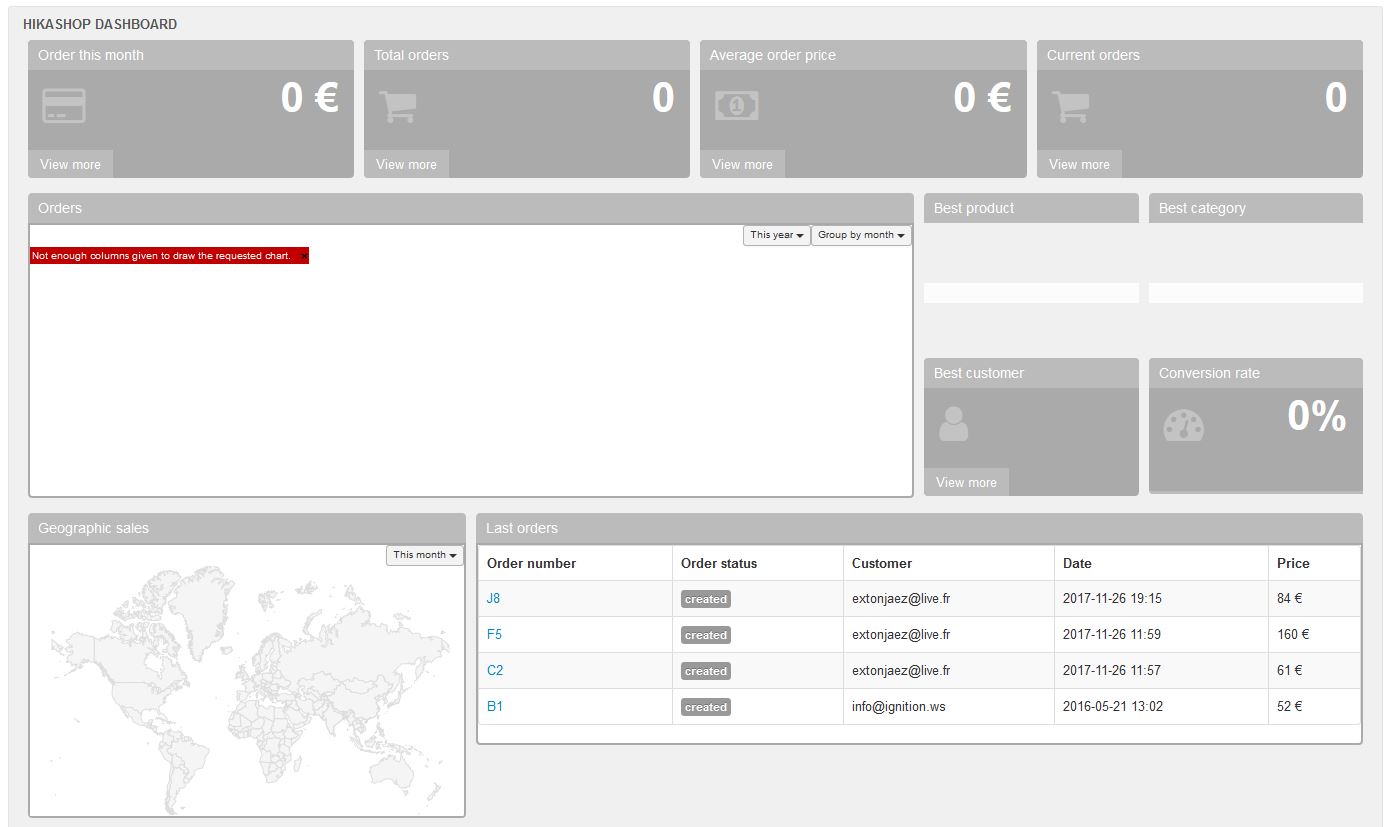Click the shopping cart icon in Total orders

[398, 106]
